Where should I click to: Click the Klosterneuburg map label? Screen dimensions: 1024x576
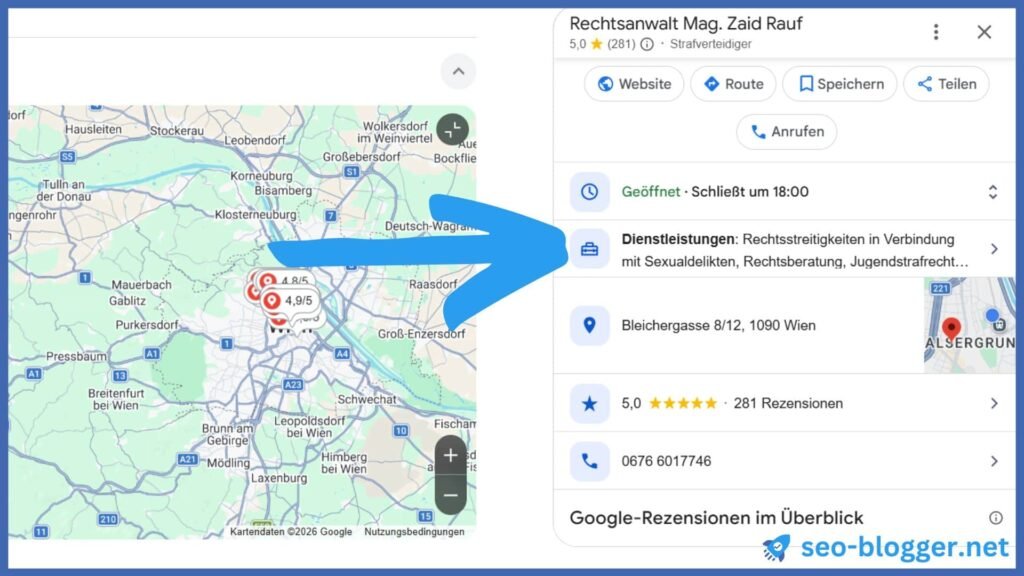tap(255, 215)
